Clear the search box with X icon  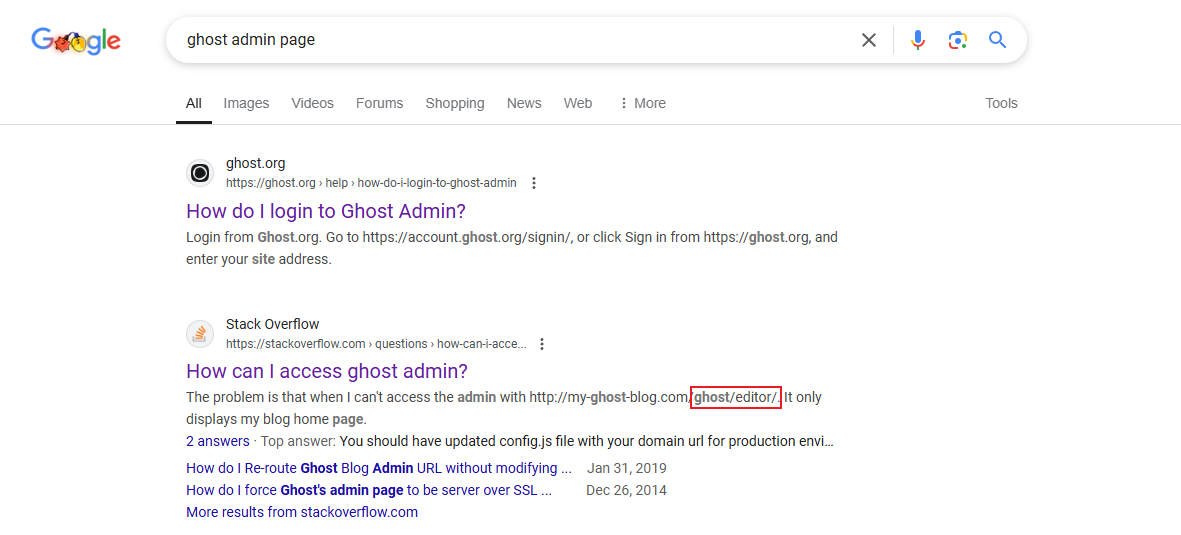[868, 40]
